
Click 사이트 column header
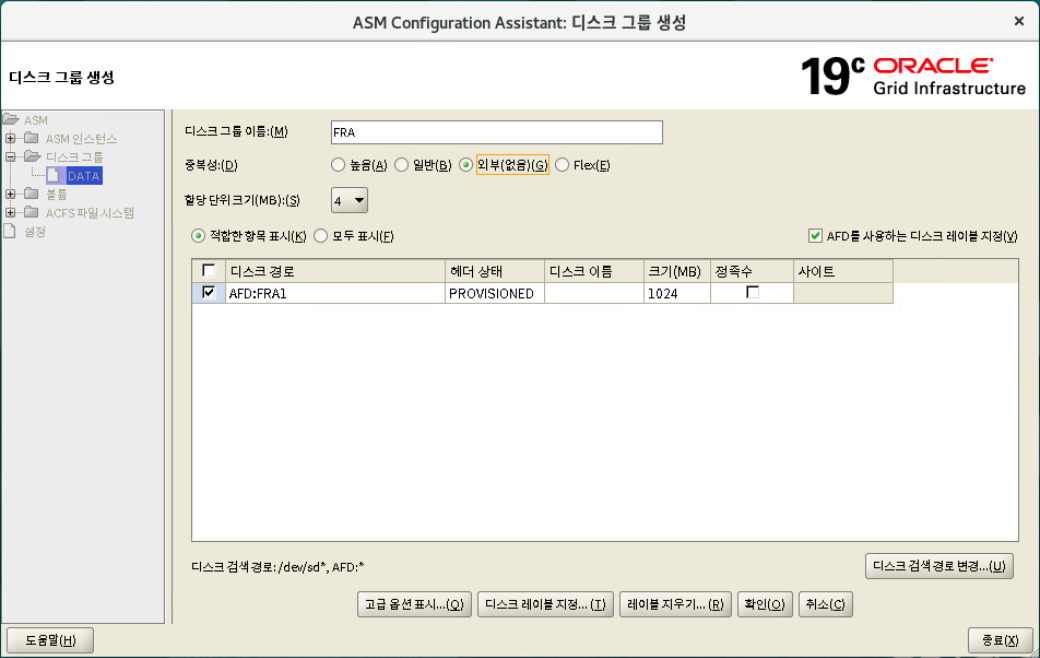[x=844, y=271]
